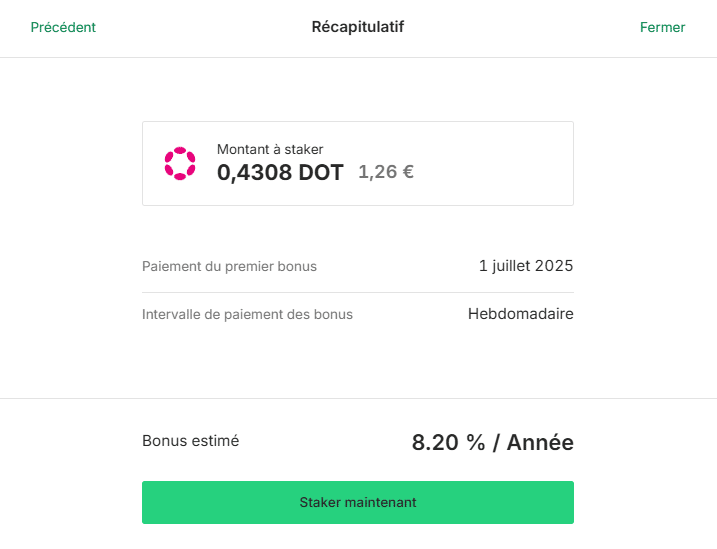
Task: Click the Année text in bonus rate
Action: [x=540, y=442]
